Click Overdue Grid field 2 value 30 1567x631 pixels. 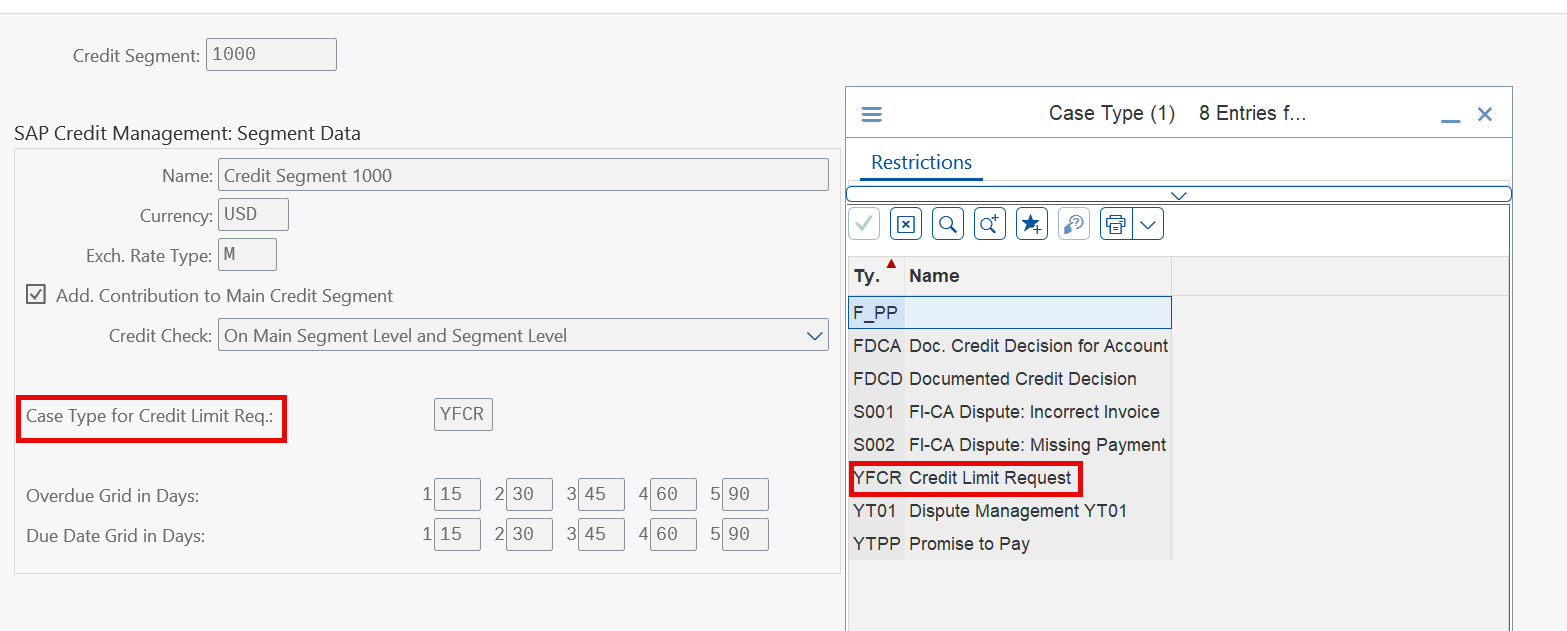(529, 495)
